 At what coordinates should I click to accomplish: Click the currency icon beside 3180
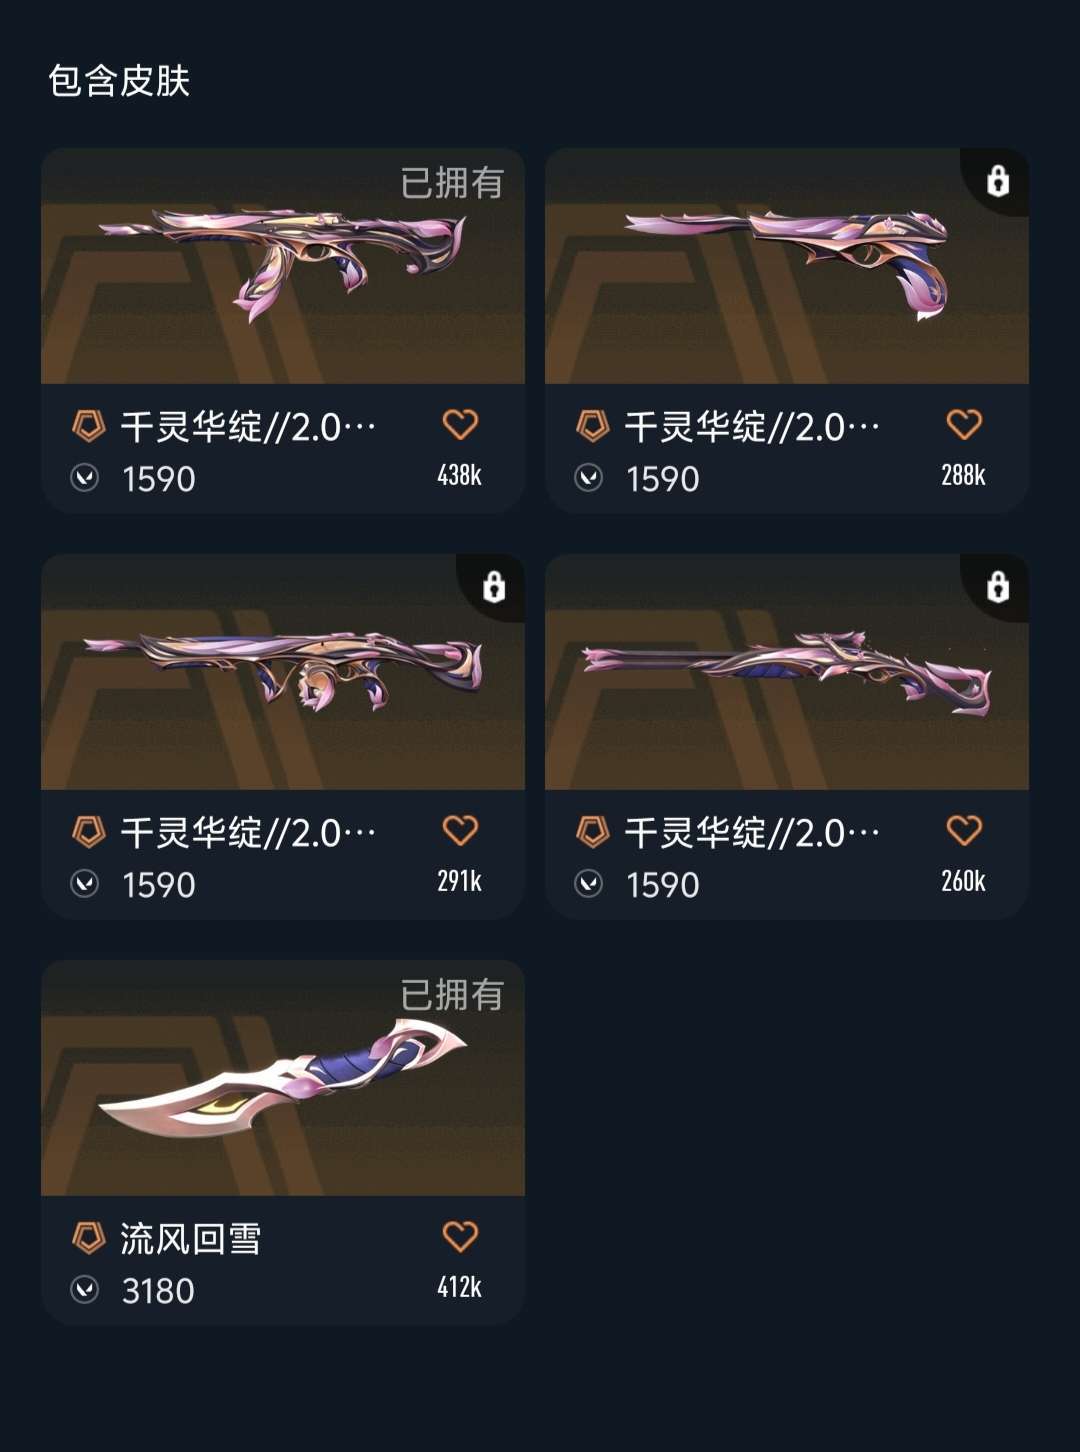click(x=85, y=1290)
